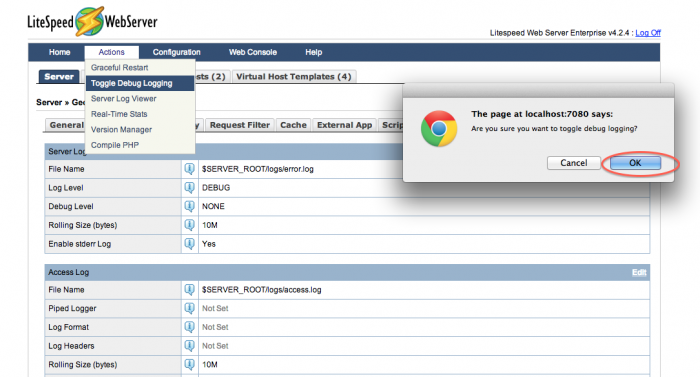Open the Actions menu
This screenshot has width=700, height=377.
(x=112, y=52)
